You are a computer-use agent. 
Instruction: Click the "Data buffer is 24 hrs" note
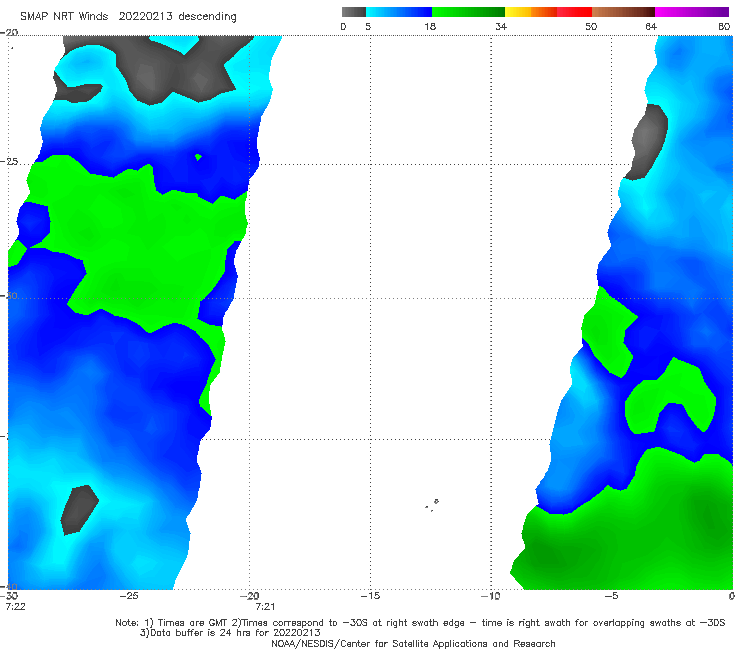[230, 633]
